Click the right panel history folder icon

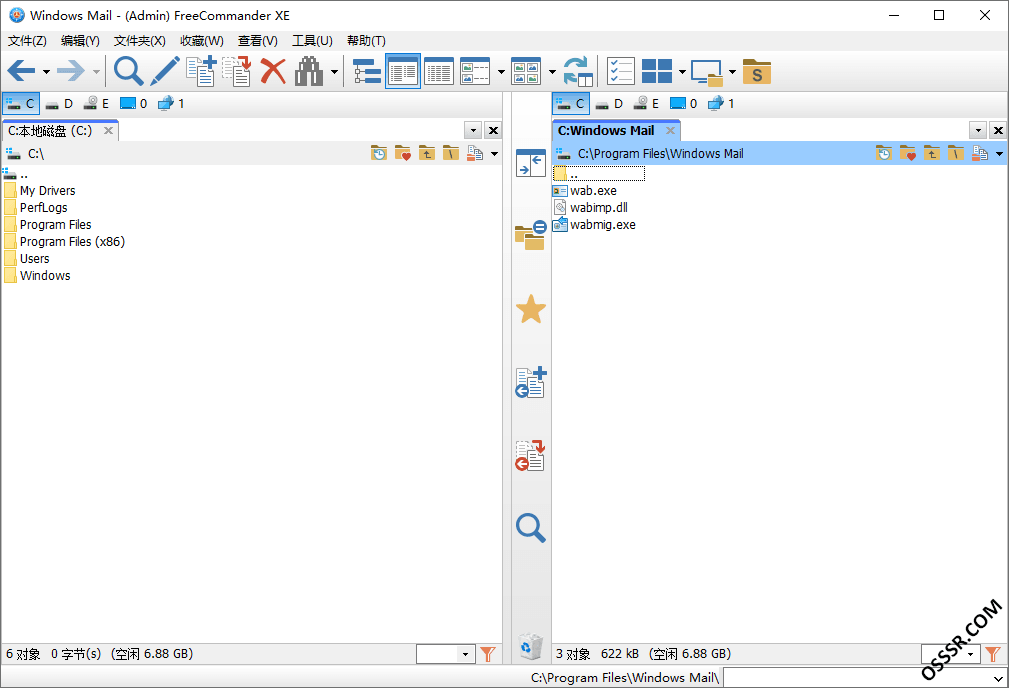[x=884, y=153]
